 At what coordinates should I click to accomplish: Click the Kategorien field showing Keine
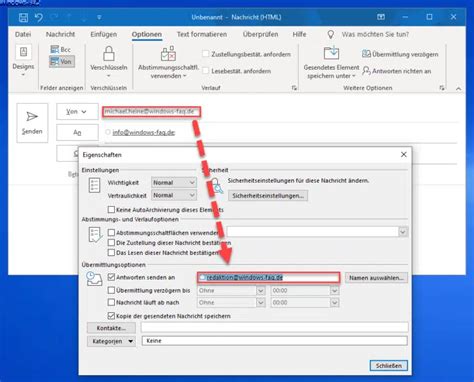pyautogui.click(x=274, y=341)
